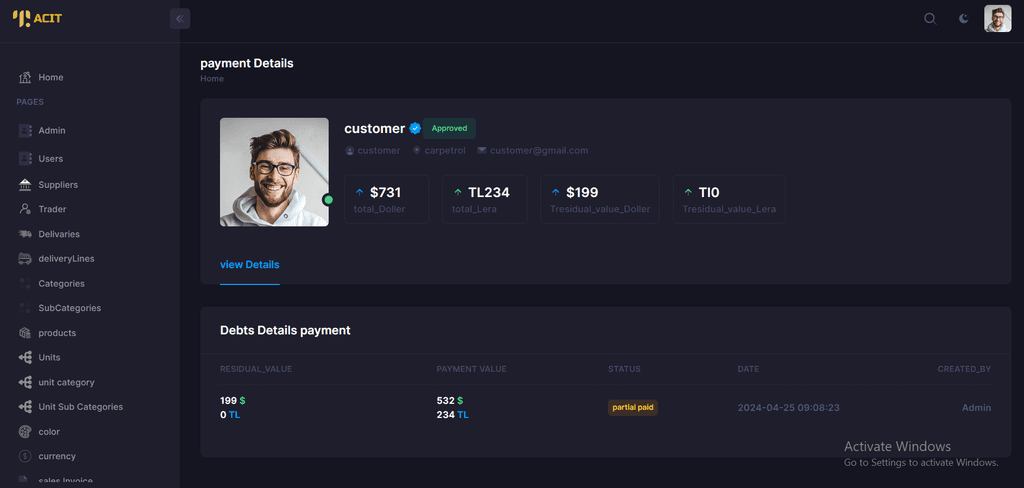The width and height of the screenshot is (1024, 488).
Task: Open the currency page
Action: tap(57, 456)
